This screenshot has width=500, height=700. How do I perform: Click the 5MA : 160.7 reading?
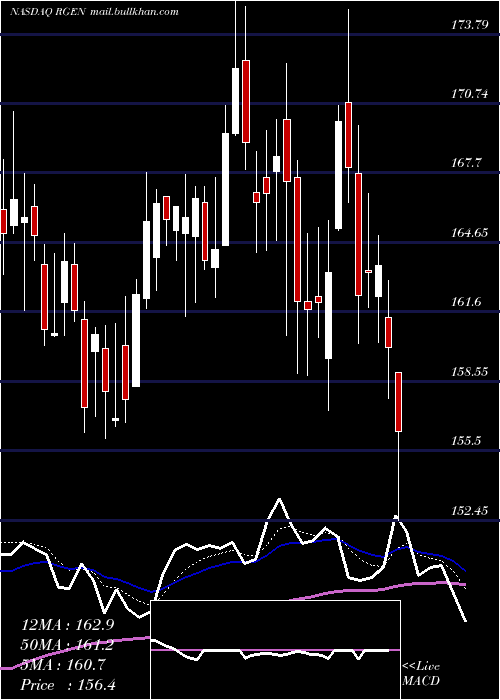click(63, 665)
